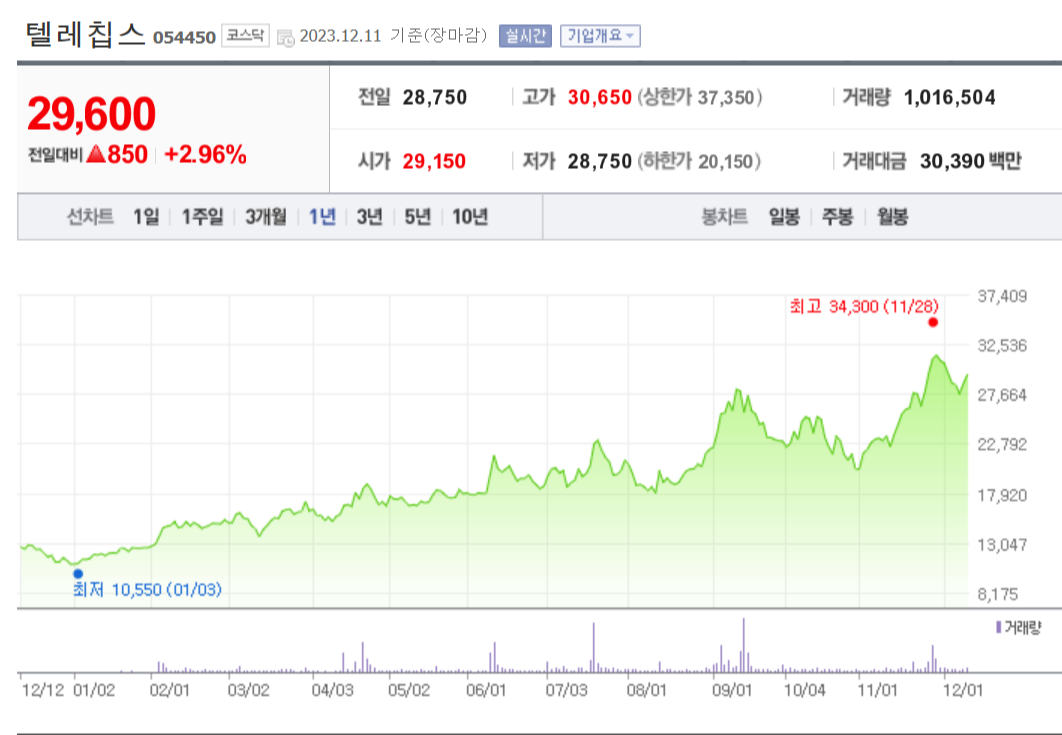The height and width of the screenshot is (735, 1062).
Task: Click the red 최고 34,300 marker dot
Action: [933, 322]
